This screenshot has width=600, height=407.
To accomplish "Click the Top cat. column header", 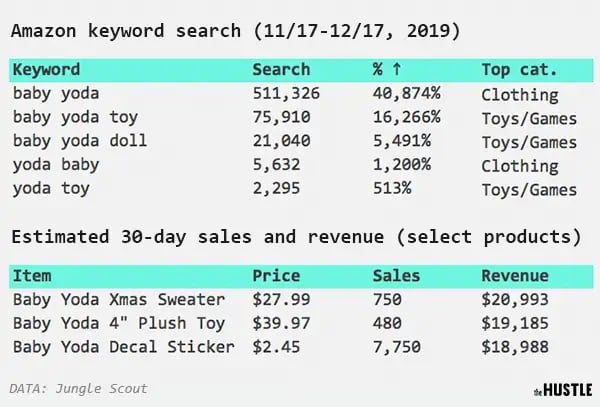I will 519,71.
